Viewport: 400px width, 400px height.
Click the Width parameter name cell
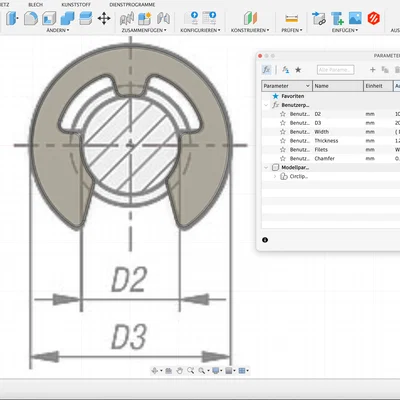[322, 132]
